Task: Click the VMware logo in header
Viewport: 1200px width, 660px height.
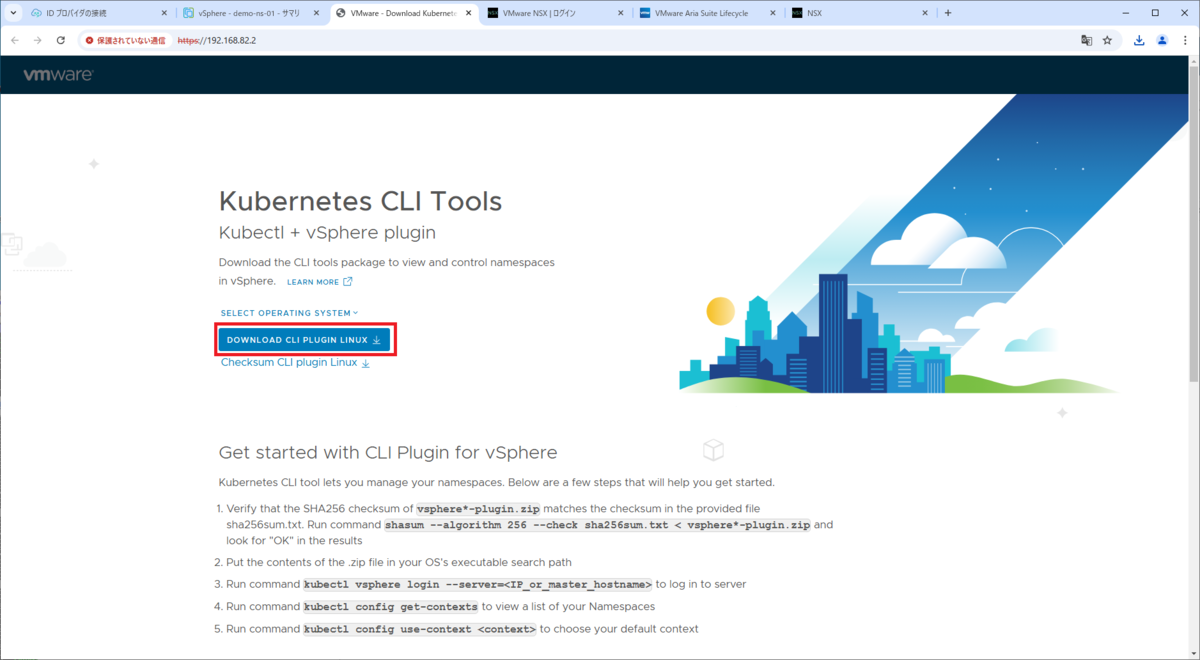Action: (x=58, y=75)
